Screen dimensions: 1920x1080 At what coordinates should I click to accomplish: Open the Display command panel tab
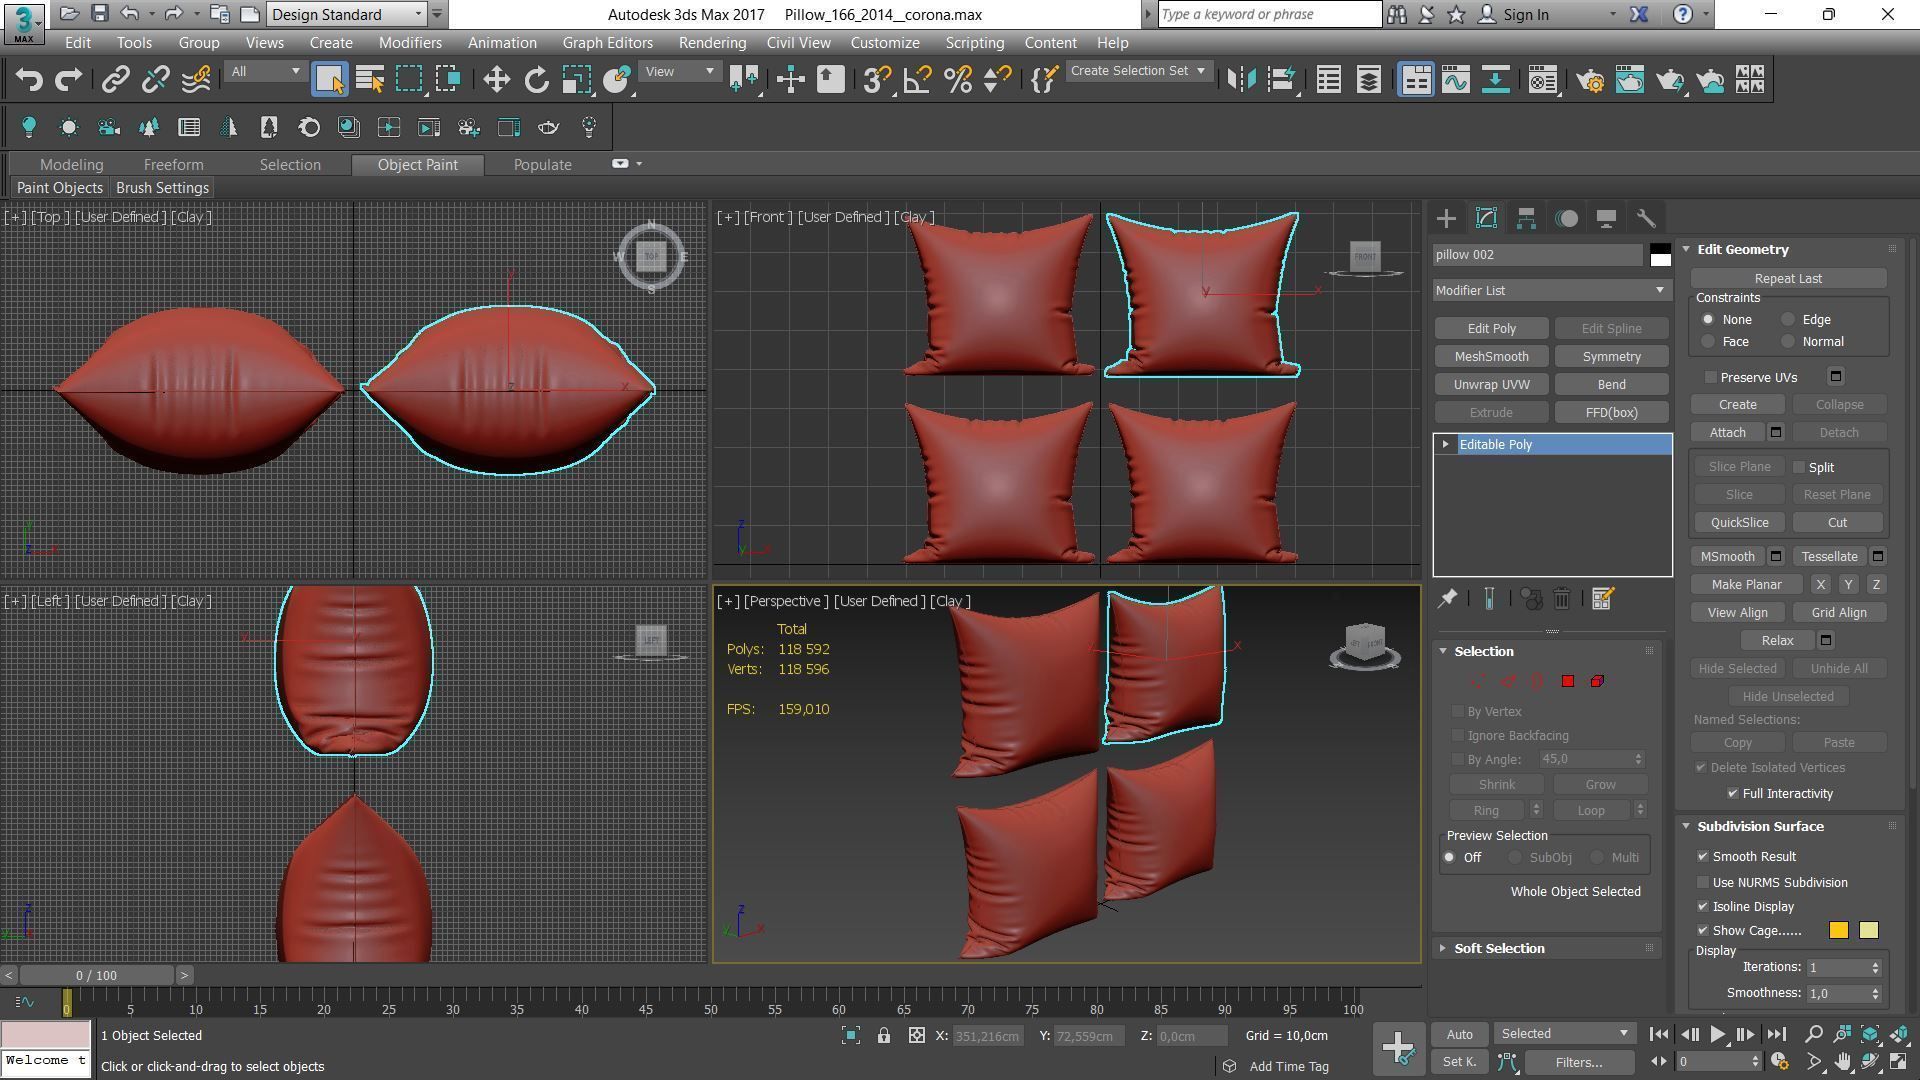1606,218
